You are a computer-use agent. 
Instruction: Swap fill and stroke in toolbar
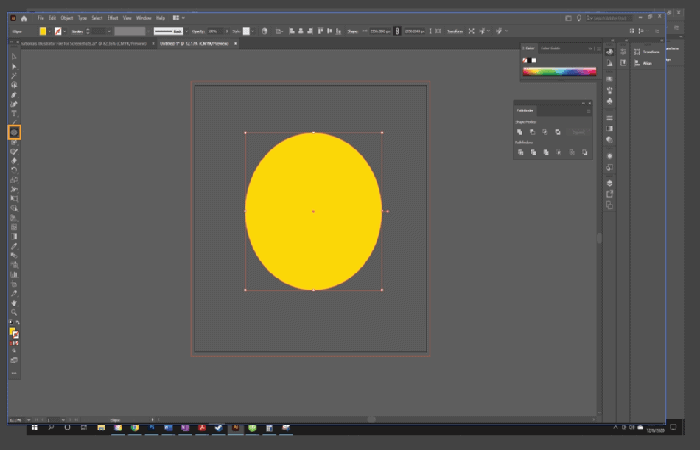18,322
